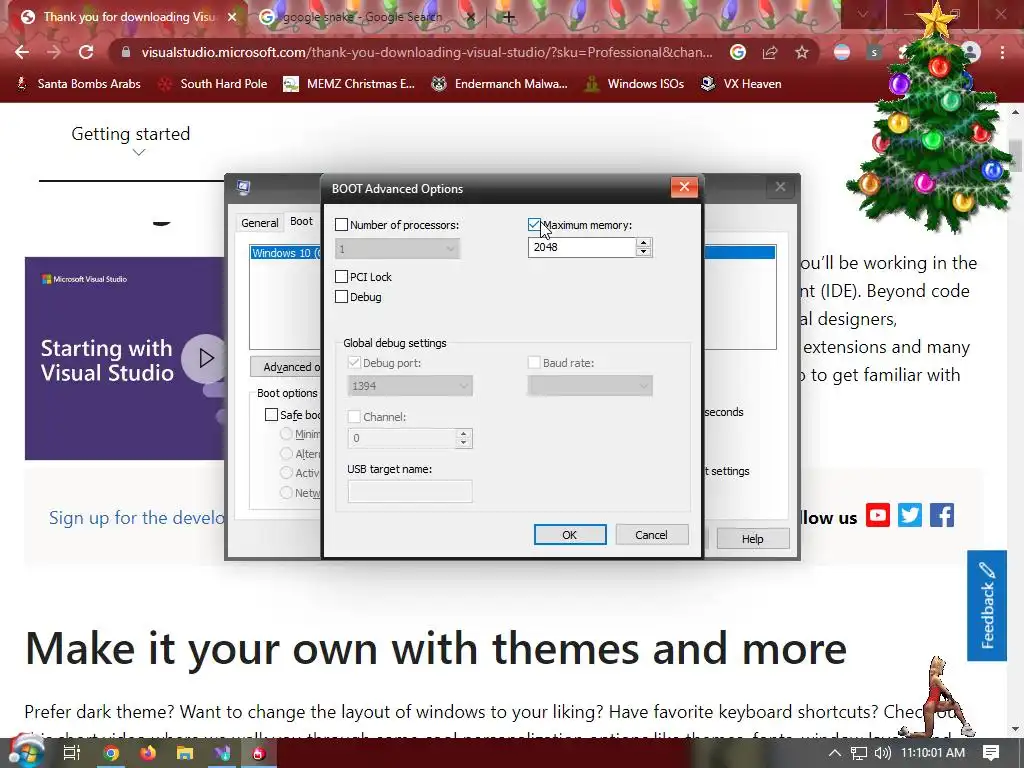Screen dimensions: 1024x768
Task: Reload the page with the refresh icon
Action: pos(86,52)
